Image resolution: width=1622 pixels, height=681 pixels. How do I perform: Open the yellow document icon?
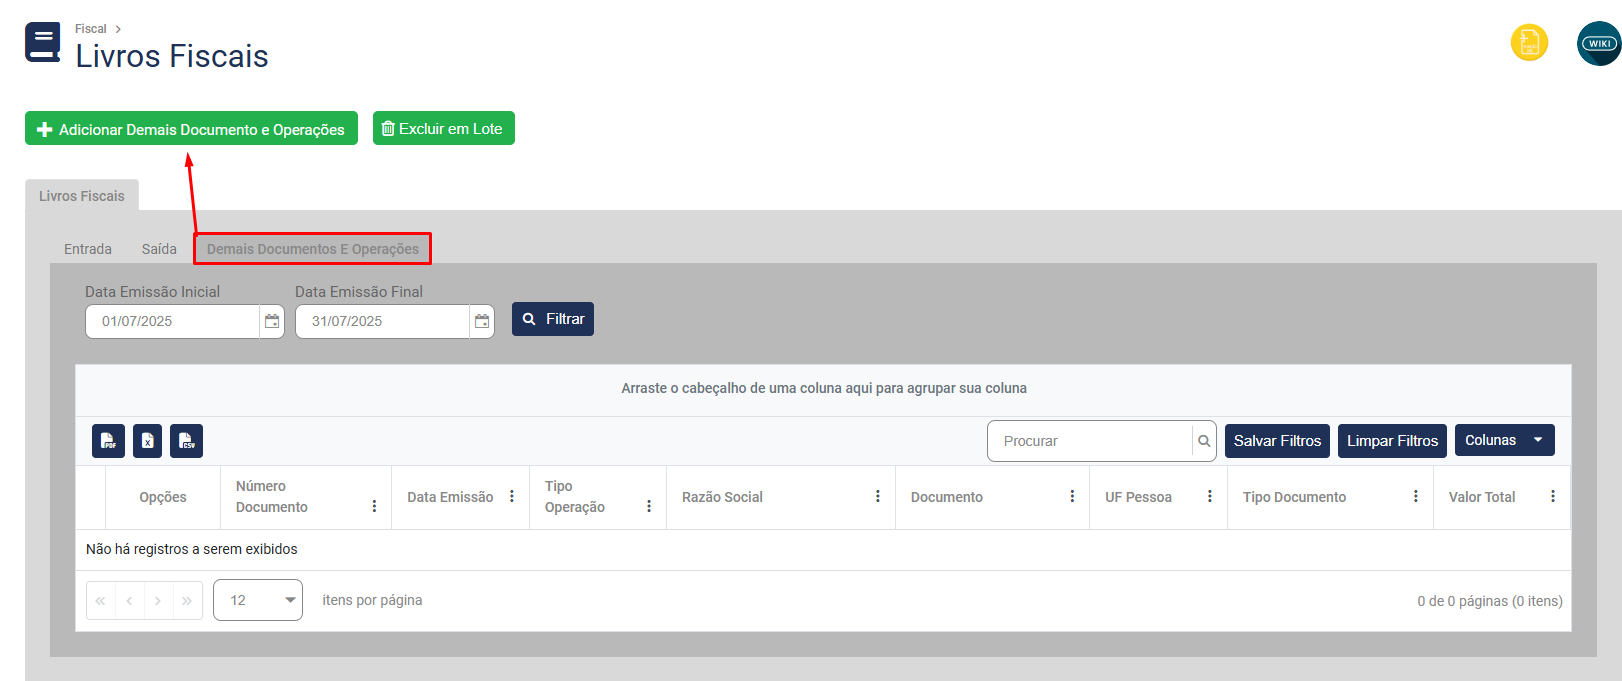tap(1529, 43)
